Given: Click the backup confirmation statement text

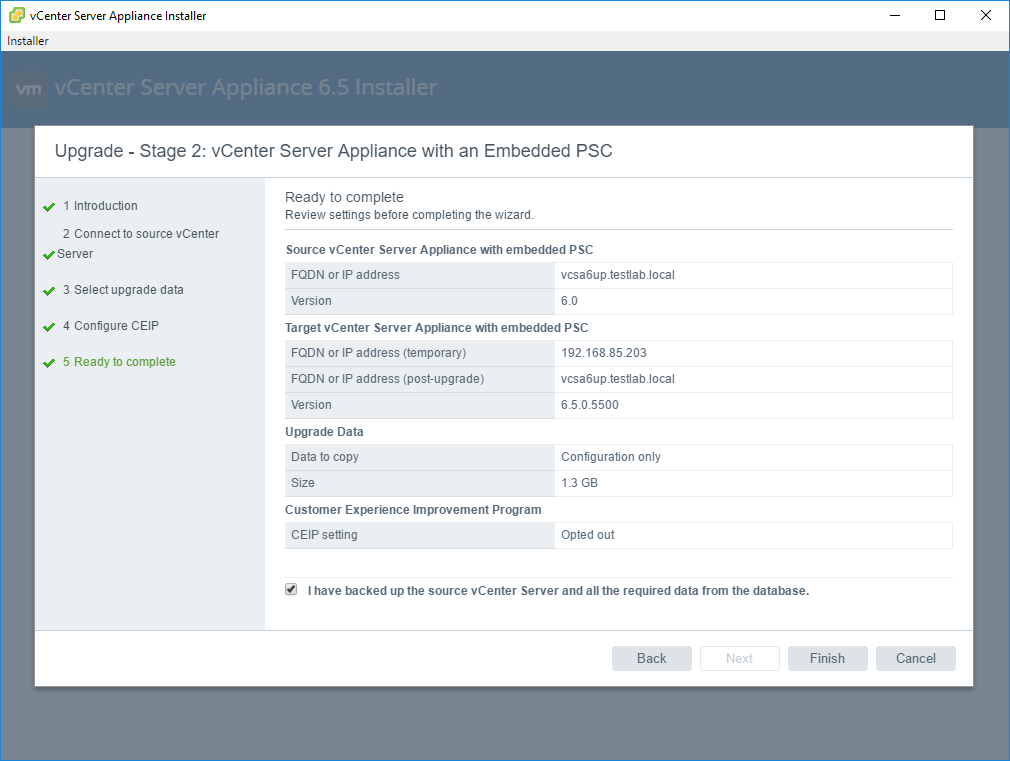Looking at the screenshot, I should click(x=558, y=591).
